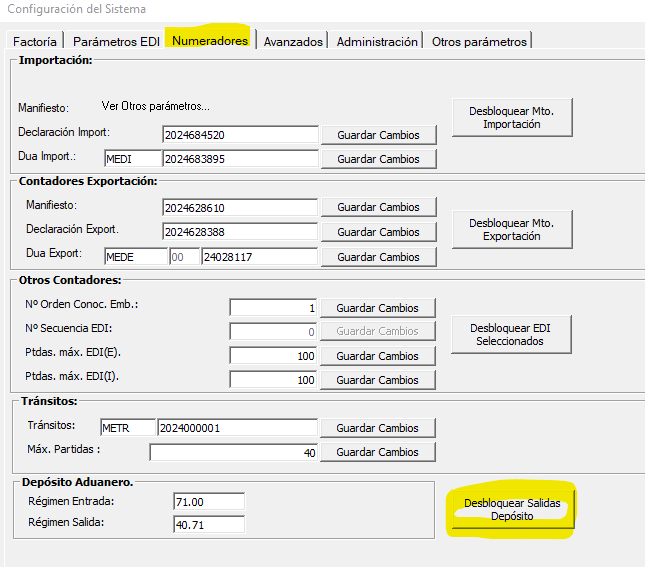Click the Tránsitos METR prefix field
Screen dimensions: 645x567
point(126,428)
